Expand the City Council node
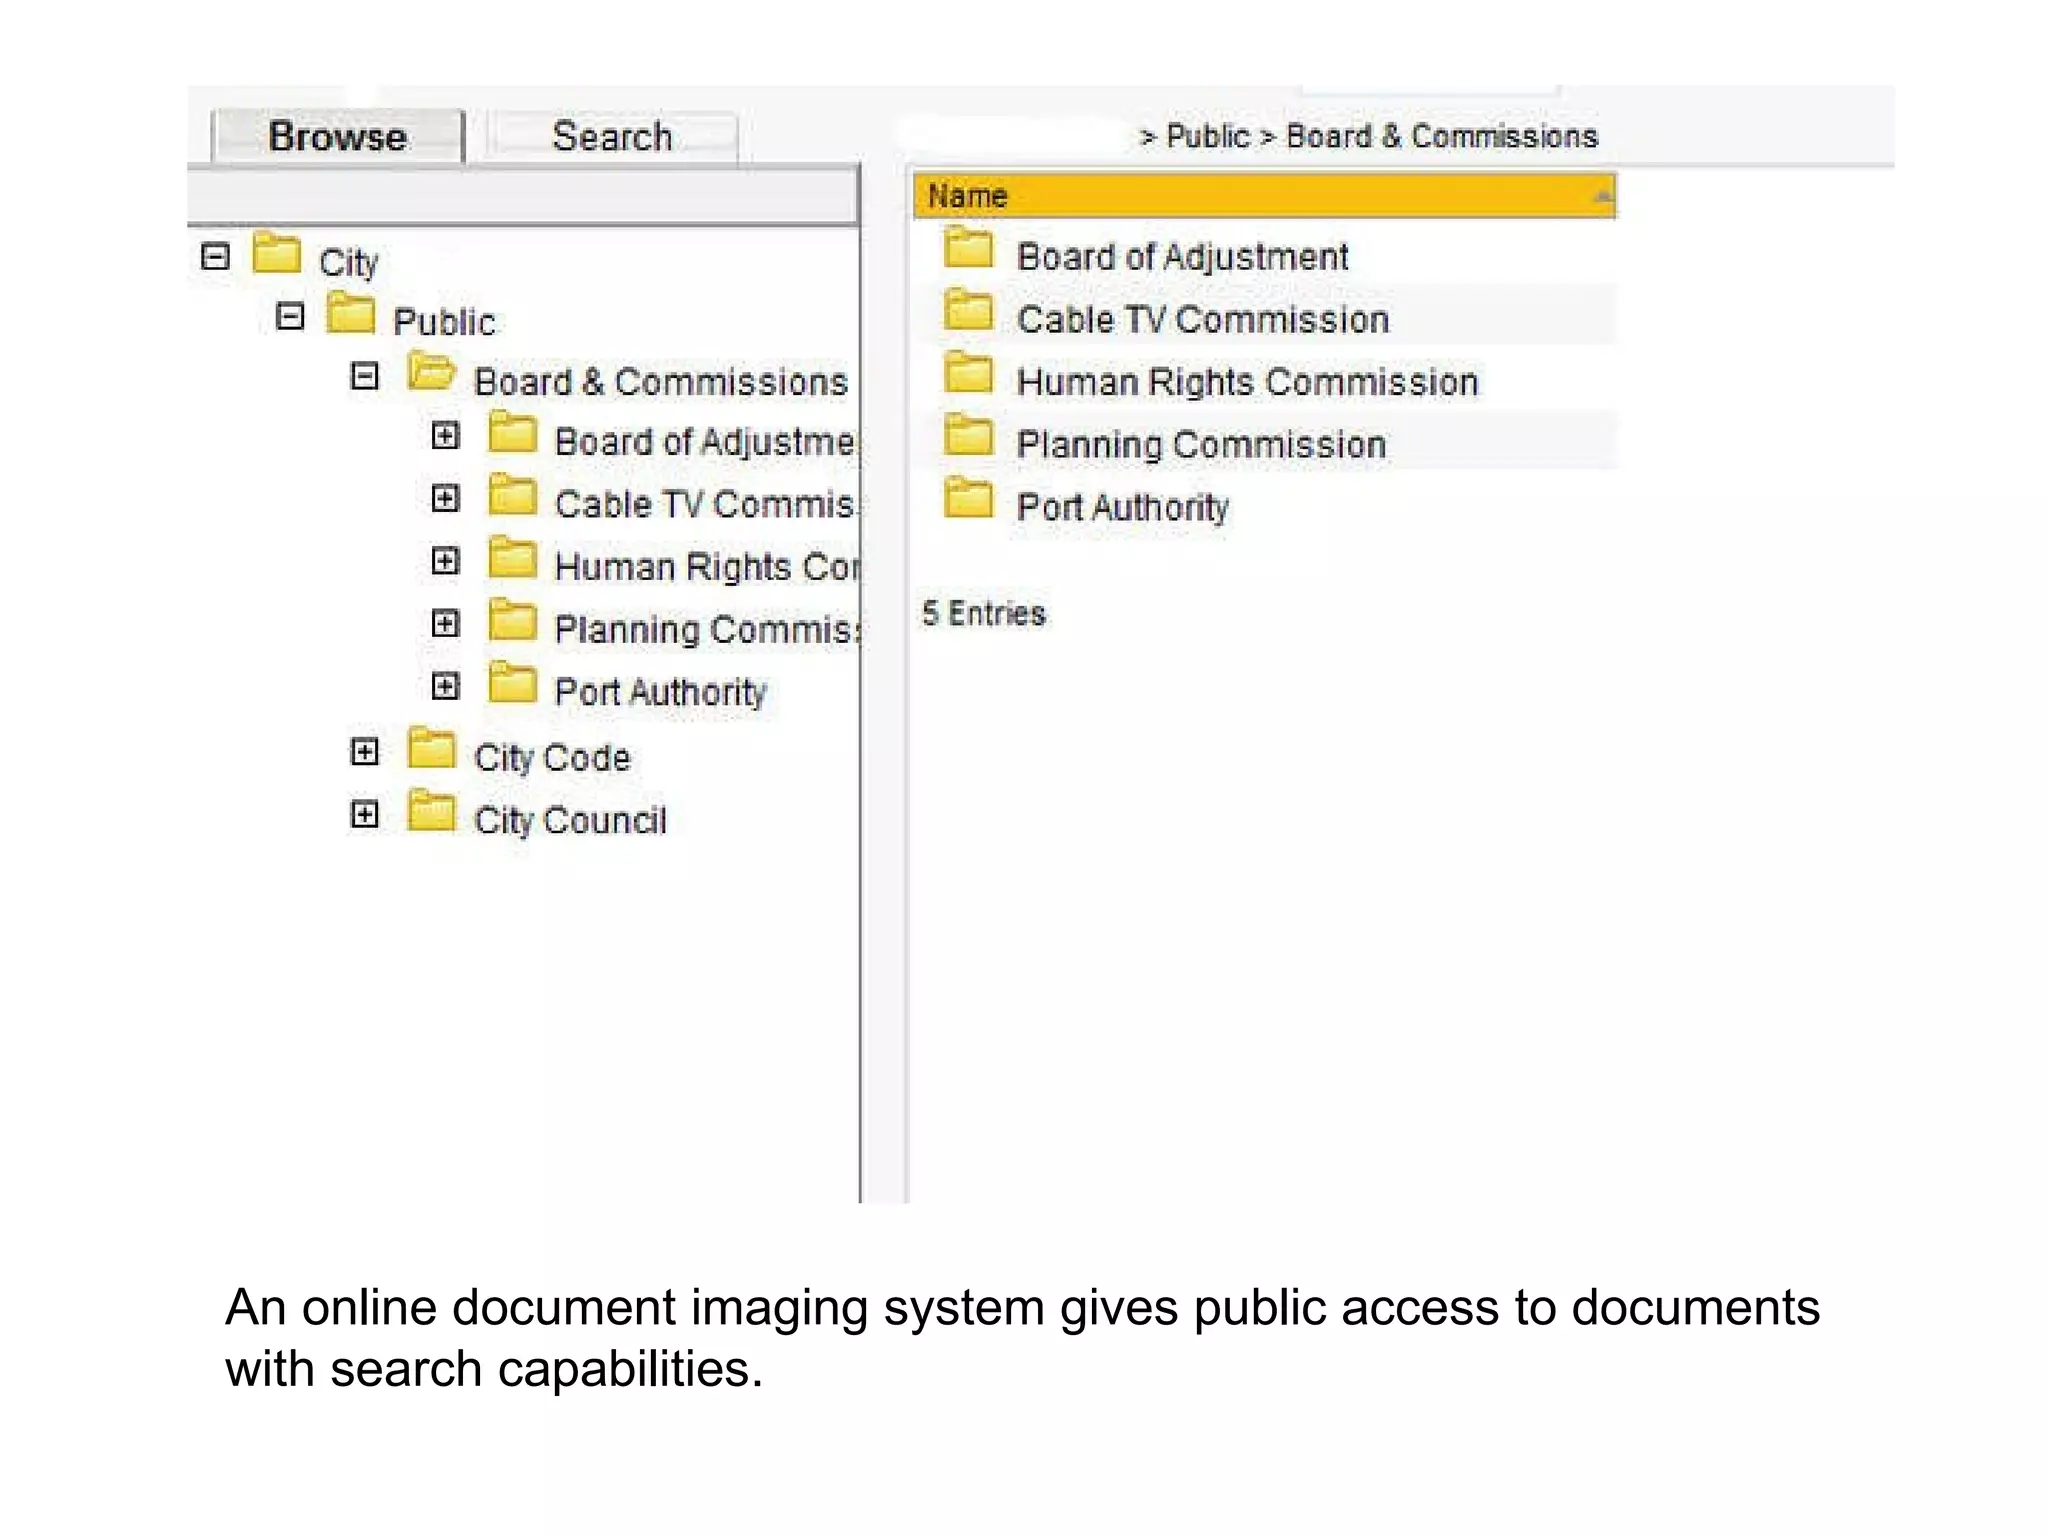This screenshot has width=2048, height=1536. (x=365, y=814)
